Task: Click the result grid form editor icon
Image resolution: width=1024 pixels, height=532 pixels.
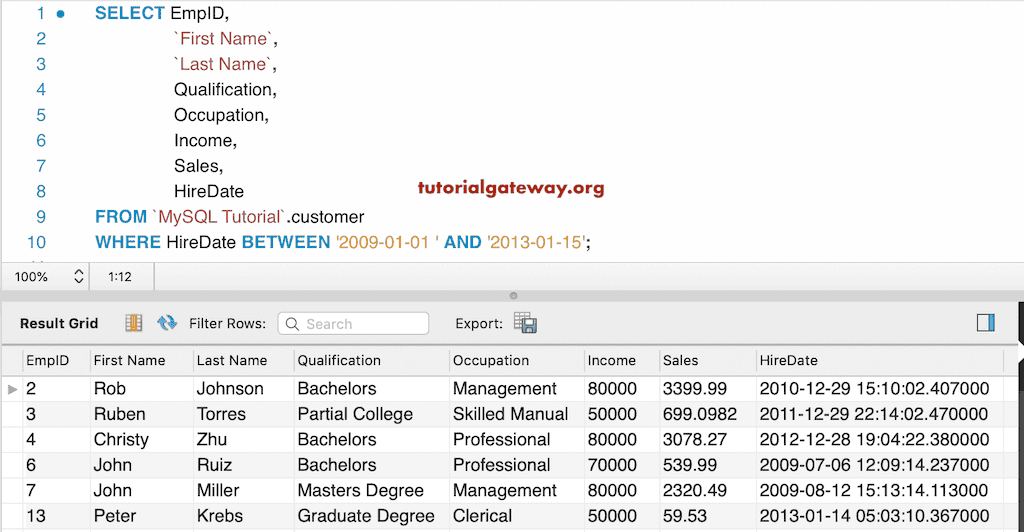Action: 133,323
